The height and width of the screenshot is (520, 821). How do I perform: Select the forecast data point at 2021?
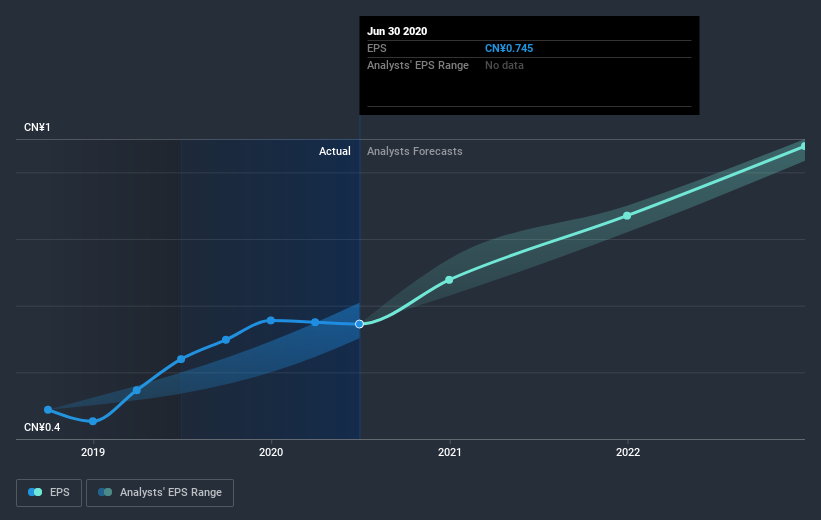(x=449, y=280)
